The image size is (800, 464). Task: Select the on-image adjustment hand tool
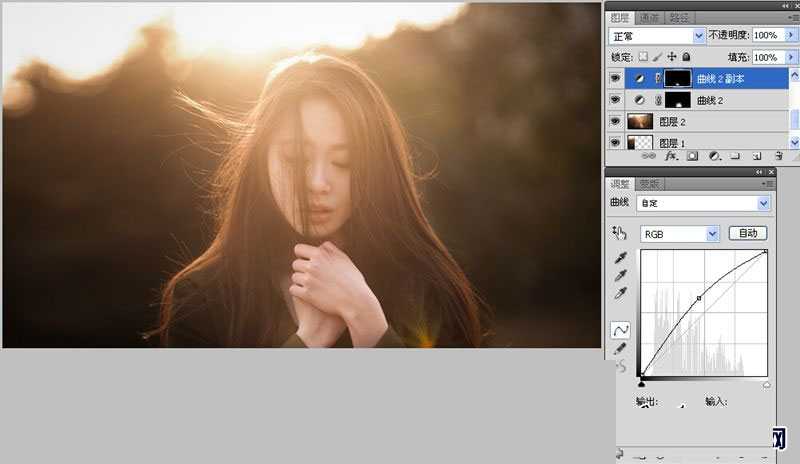pyautogui.click(x=620, y=234)
